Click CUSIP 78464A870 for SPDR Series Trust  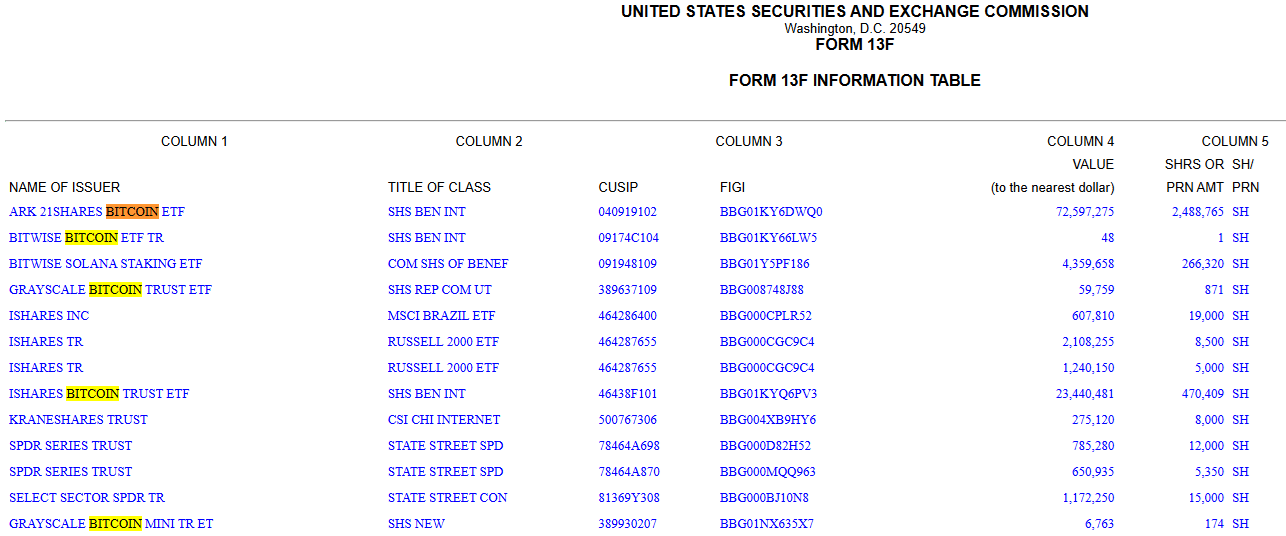tap(628, 472)
